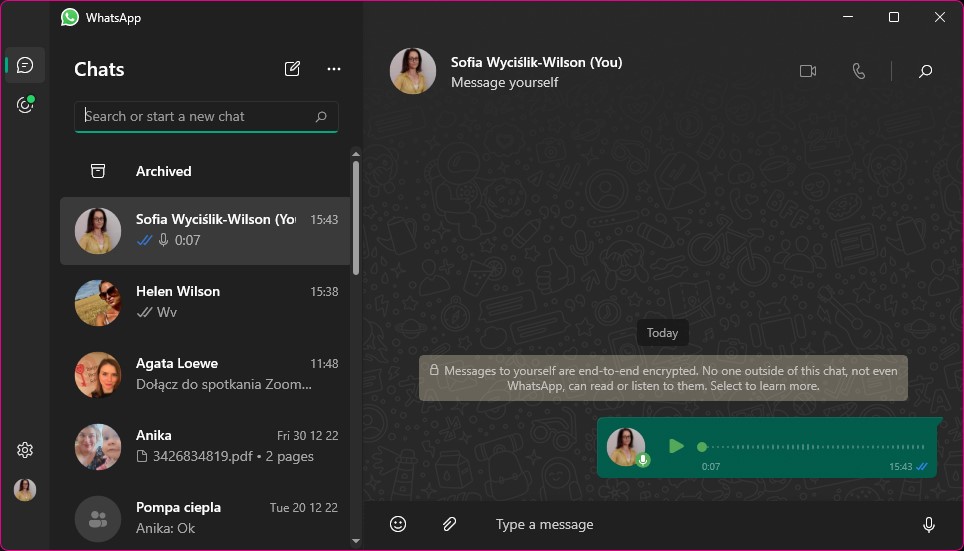
Task: Open the Status tab with green dot
Action: 25,105
